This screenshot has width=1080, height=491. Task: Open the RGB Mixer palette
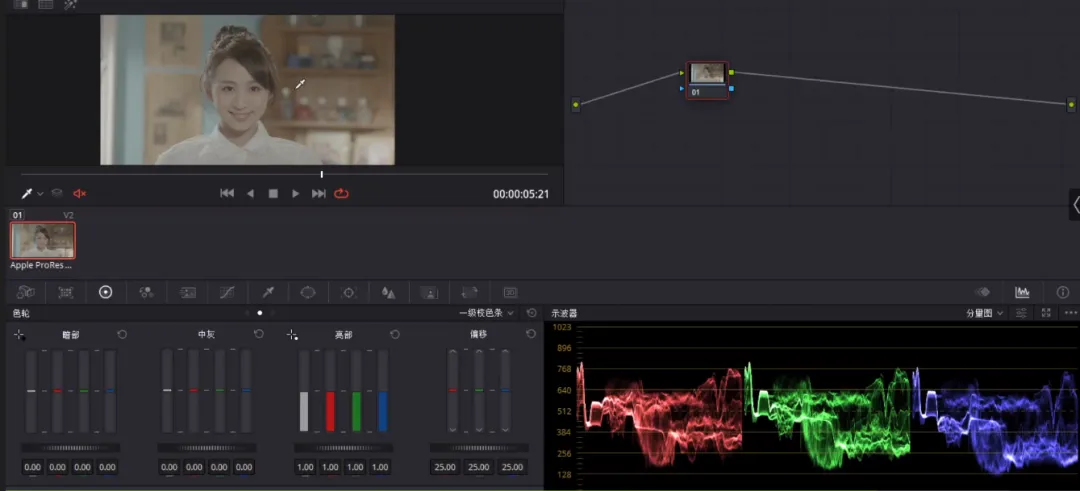(x=146, y=292)
